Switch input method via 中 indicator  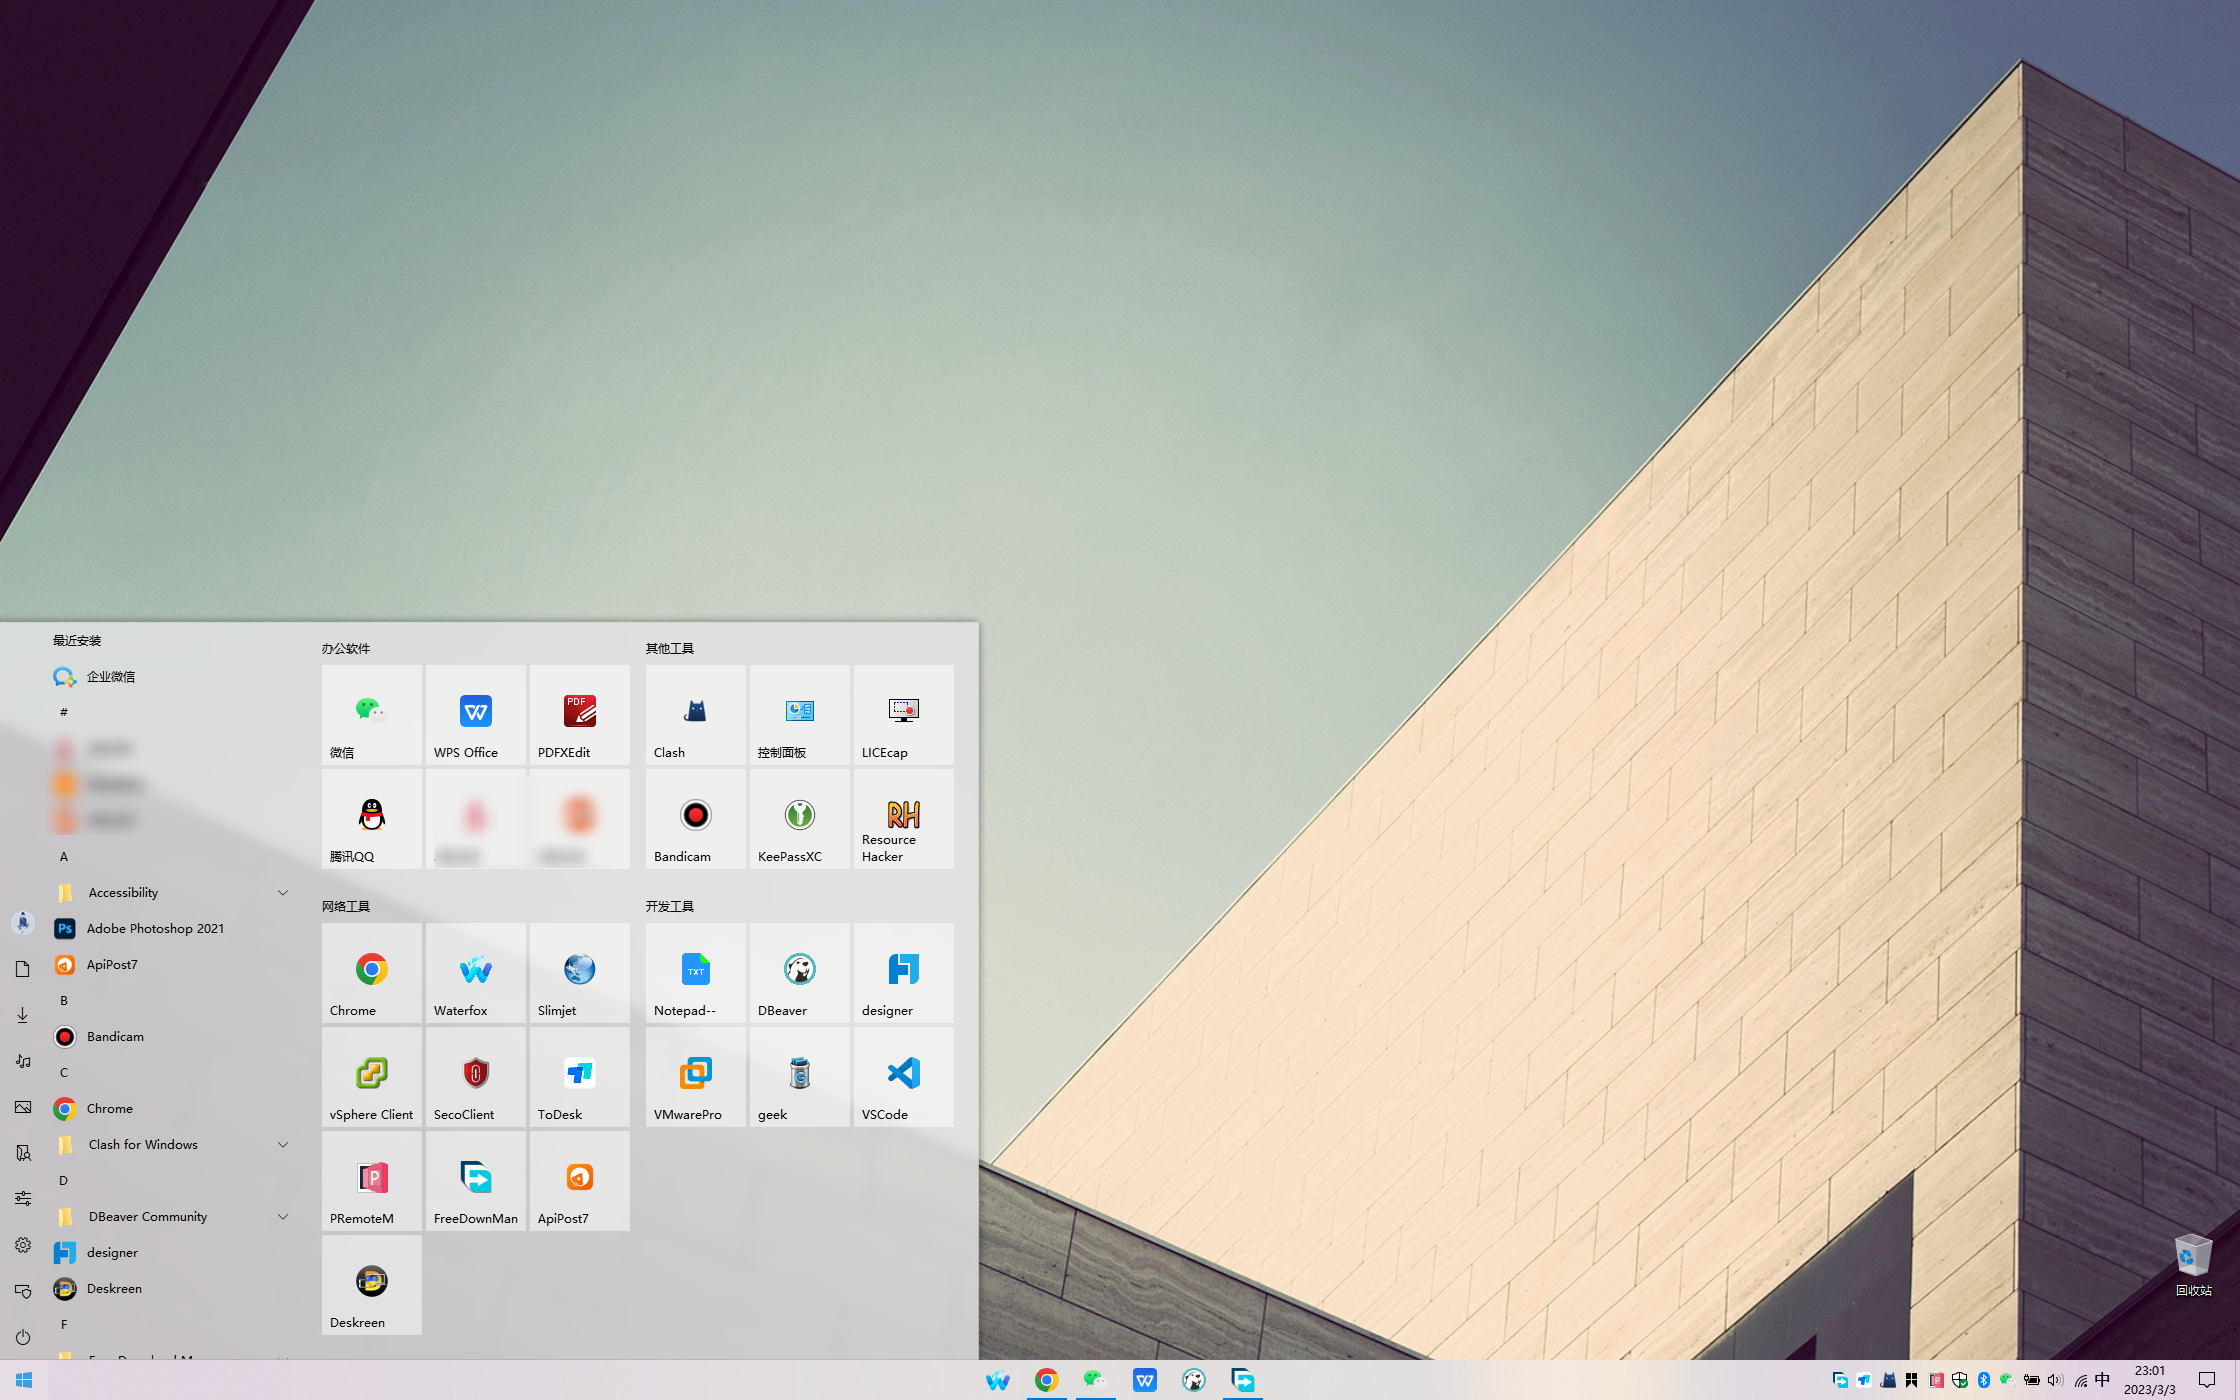[2102, 1380]
